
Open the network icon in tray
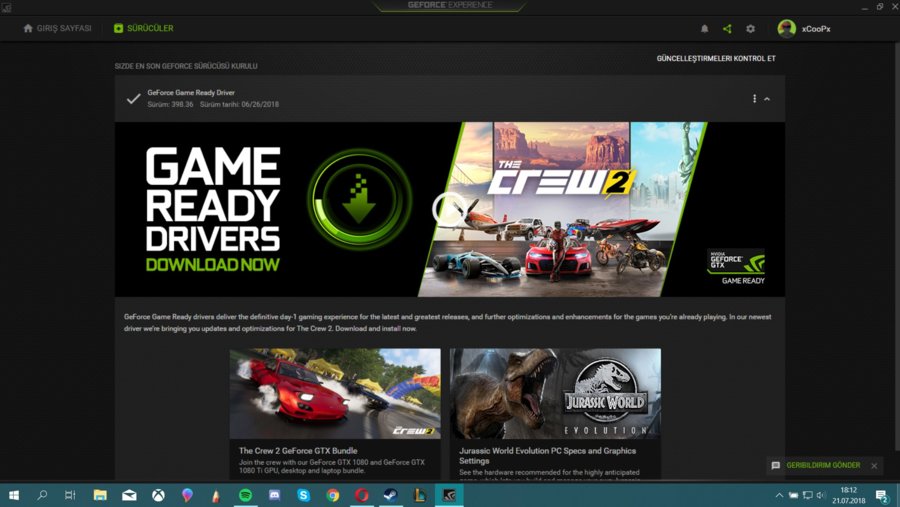807,495
